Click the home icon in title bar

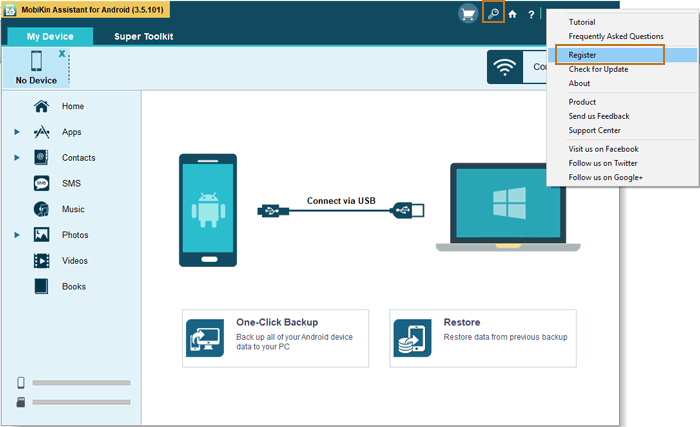[512, 14]
